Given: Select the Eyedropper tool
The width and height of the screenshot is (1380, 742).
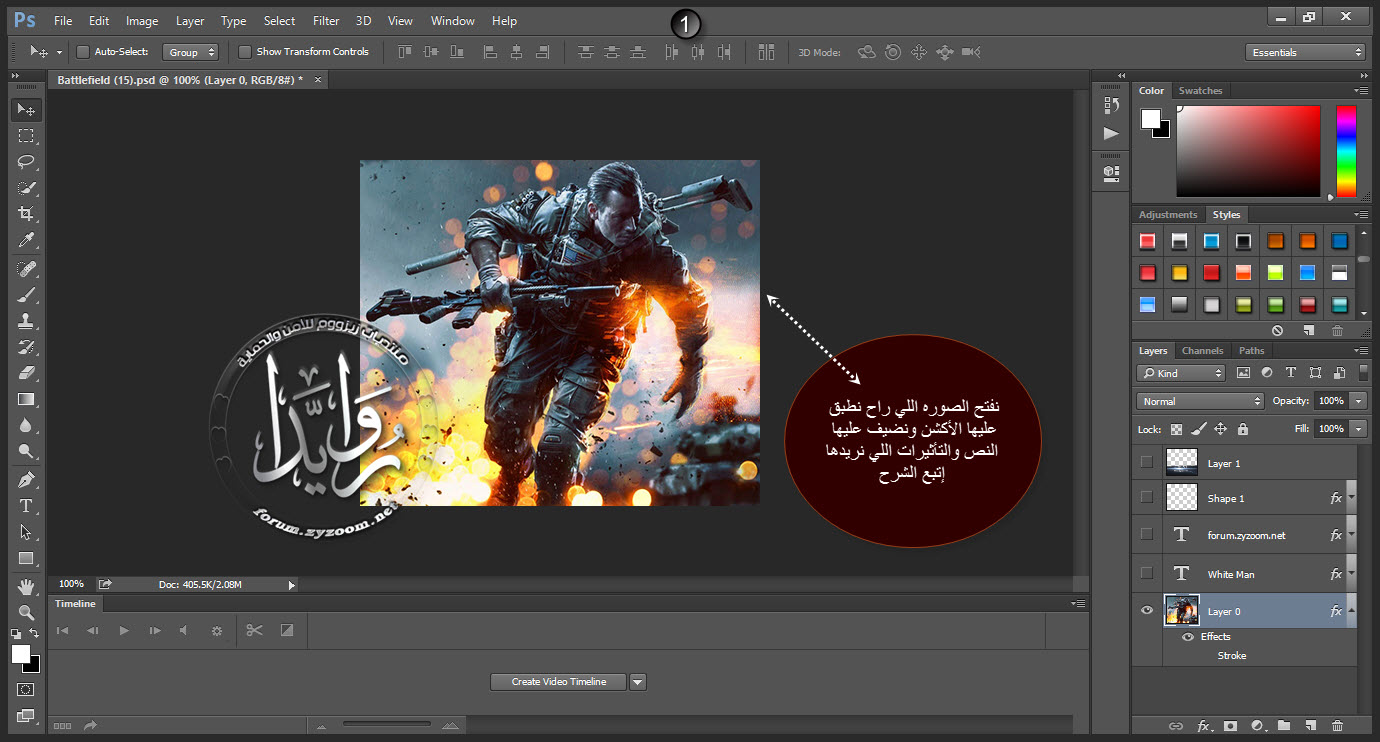Looking at the screenshot, I should pos(26,240).
